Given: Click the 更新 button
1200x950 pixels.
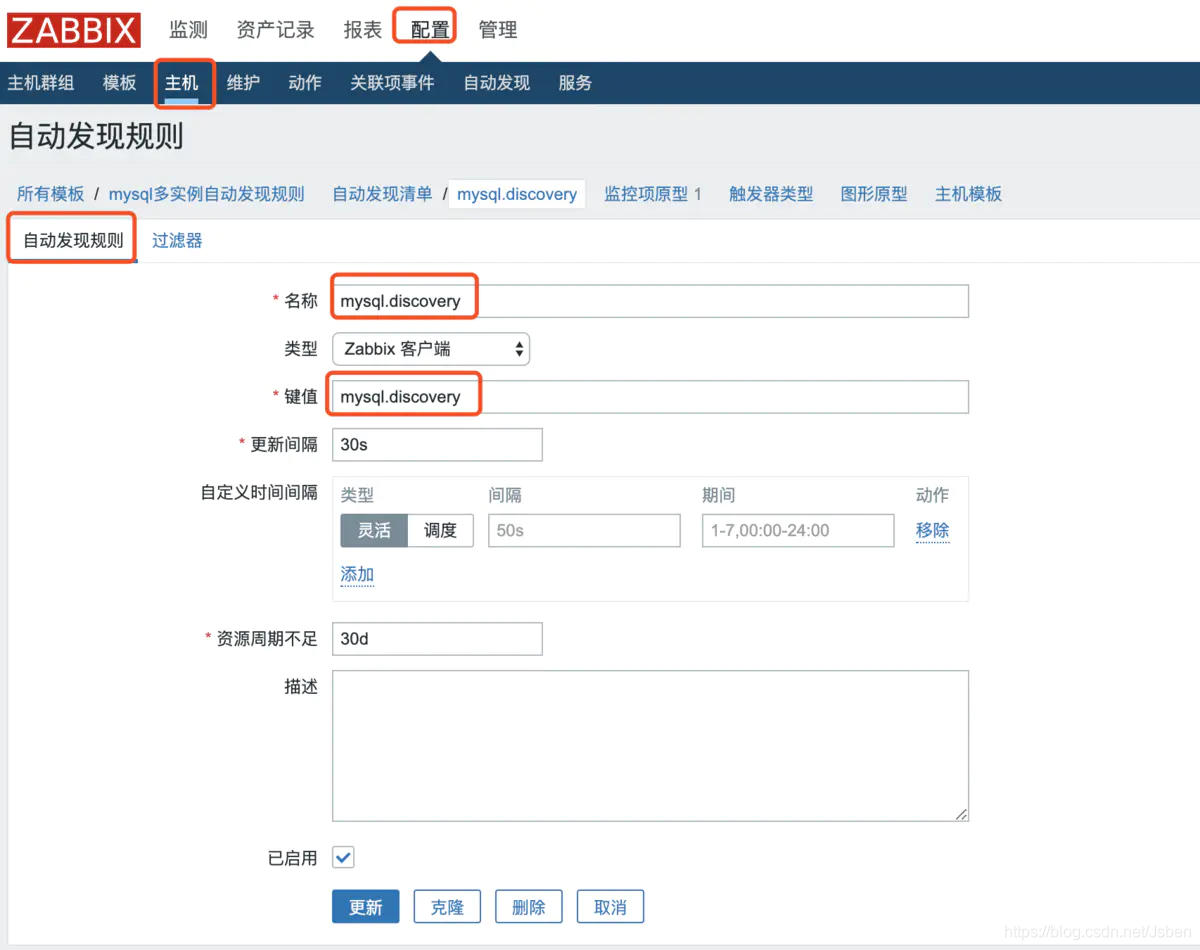Looking at the screenshot, I should click(366, 907).
